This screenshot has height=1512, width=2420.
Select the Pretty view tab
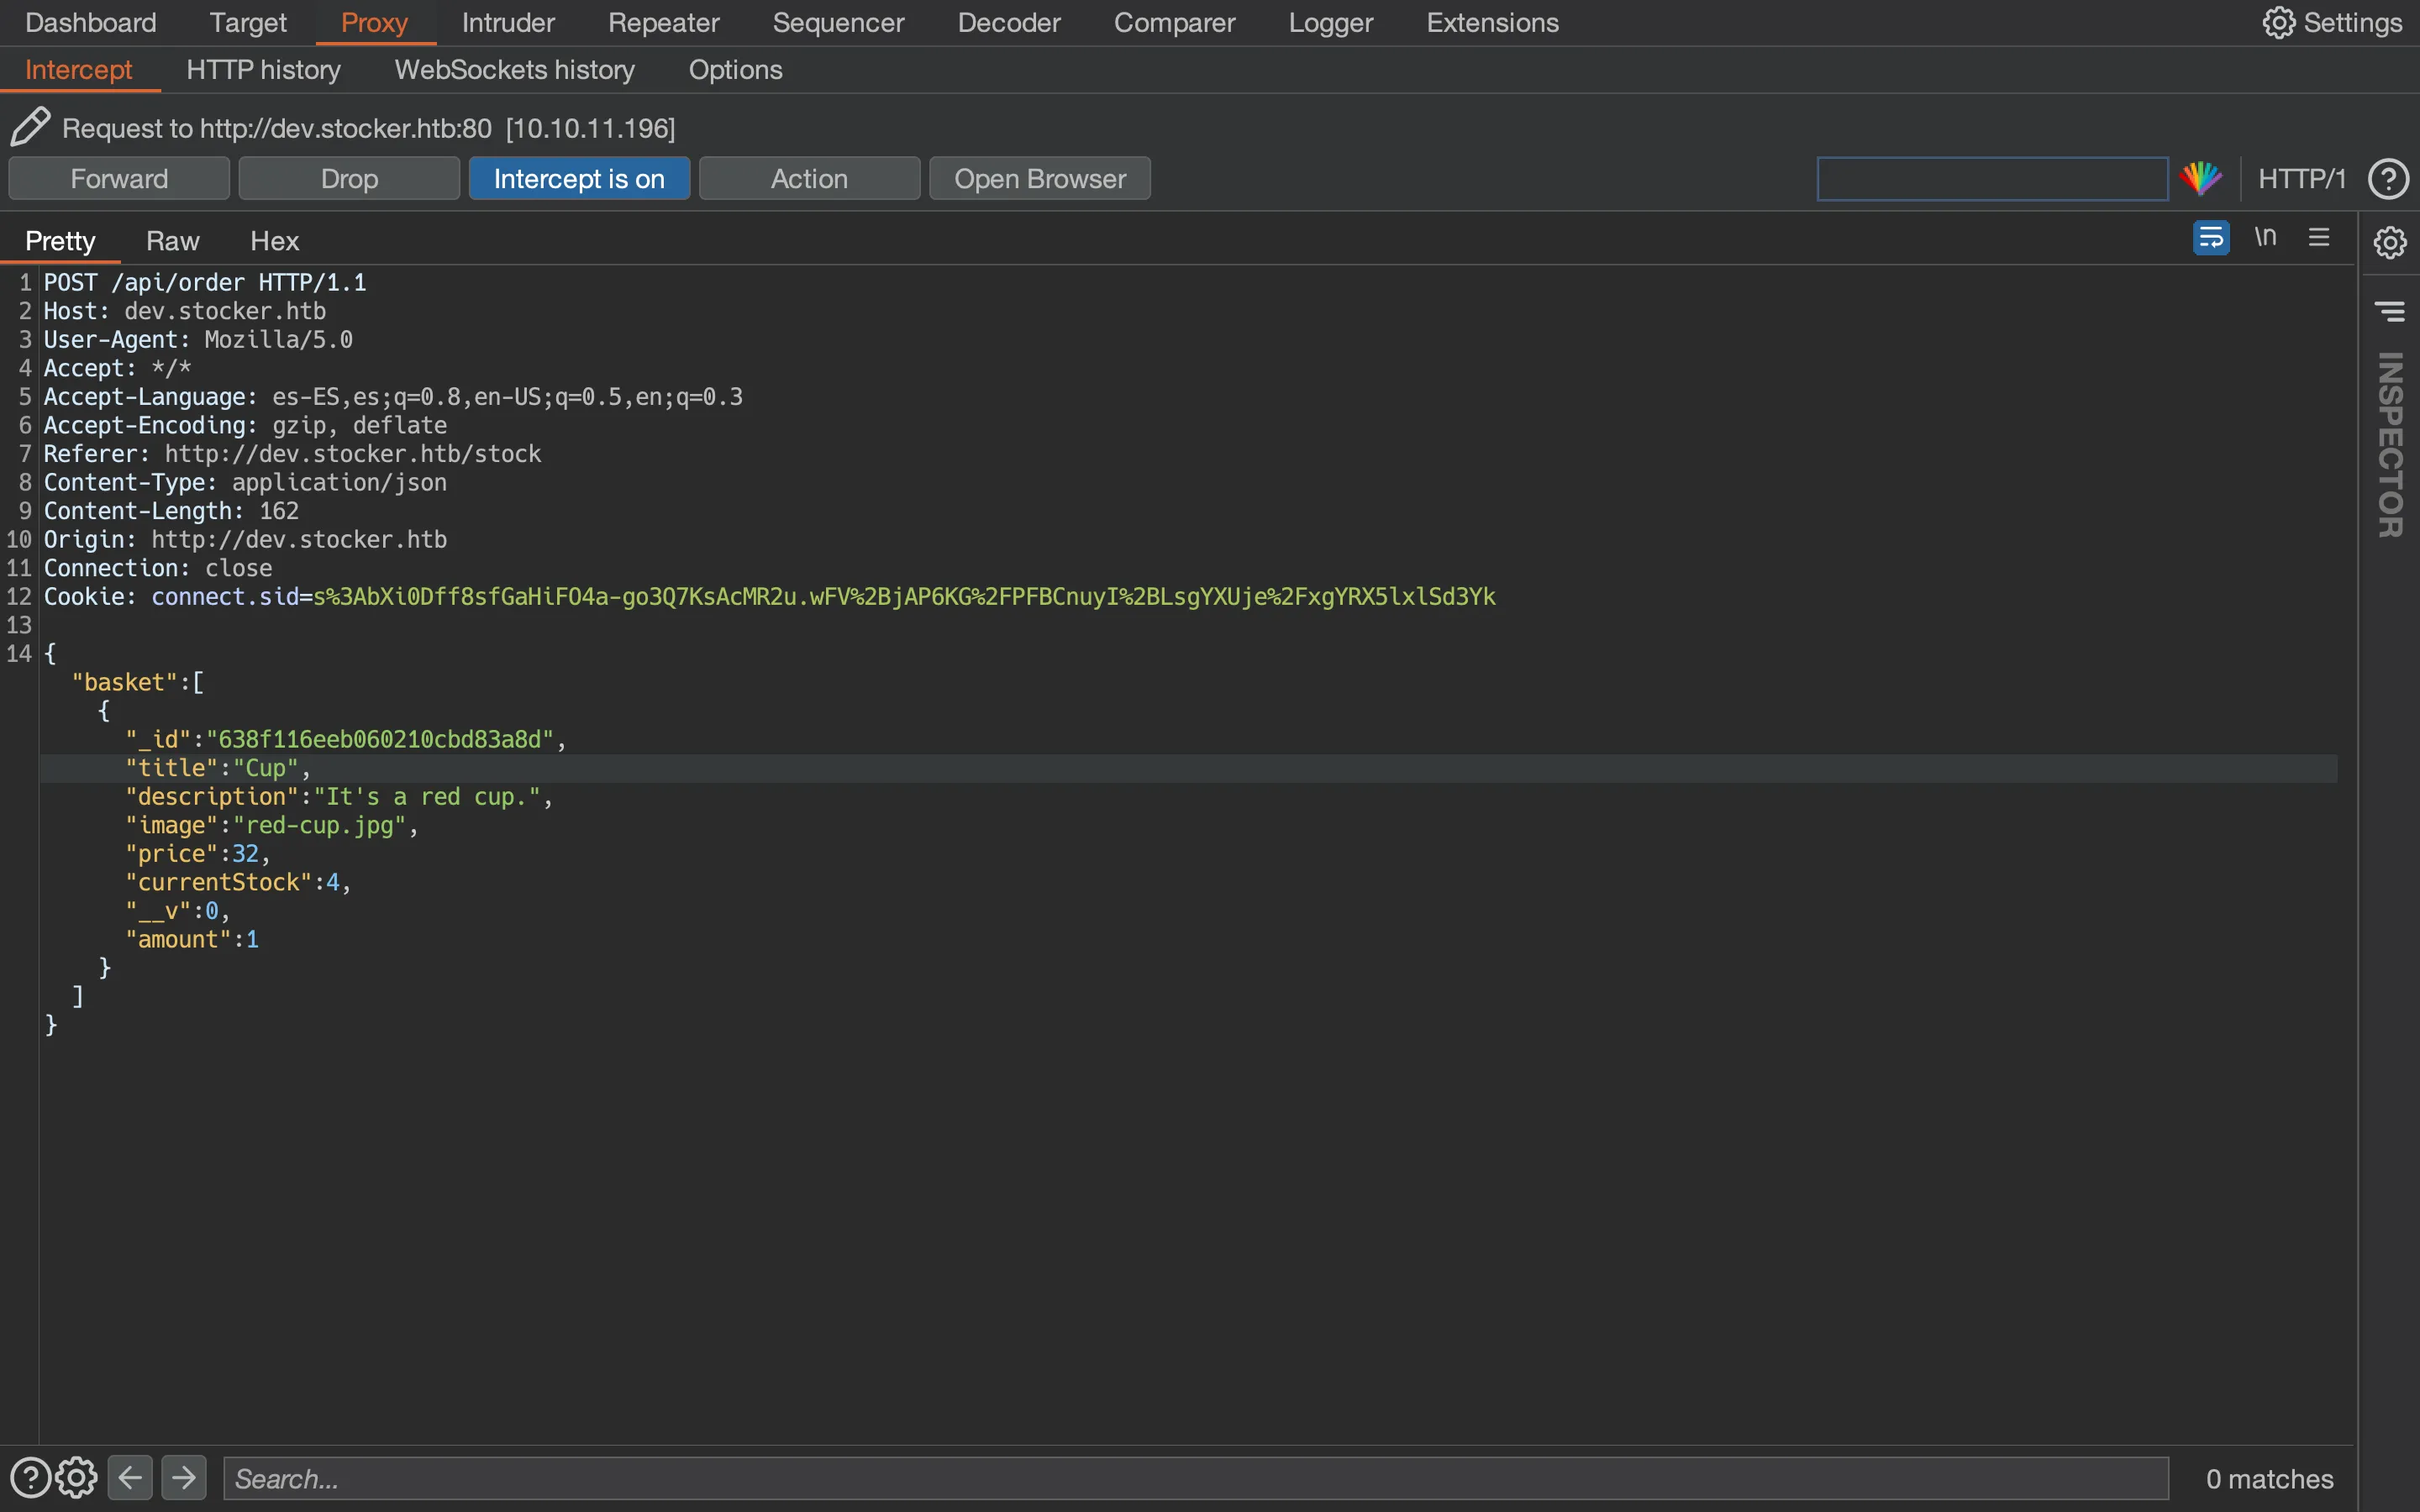[60, 240]
